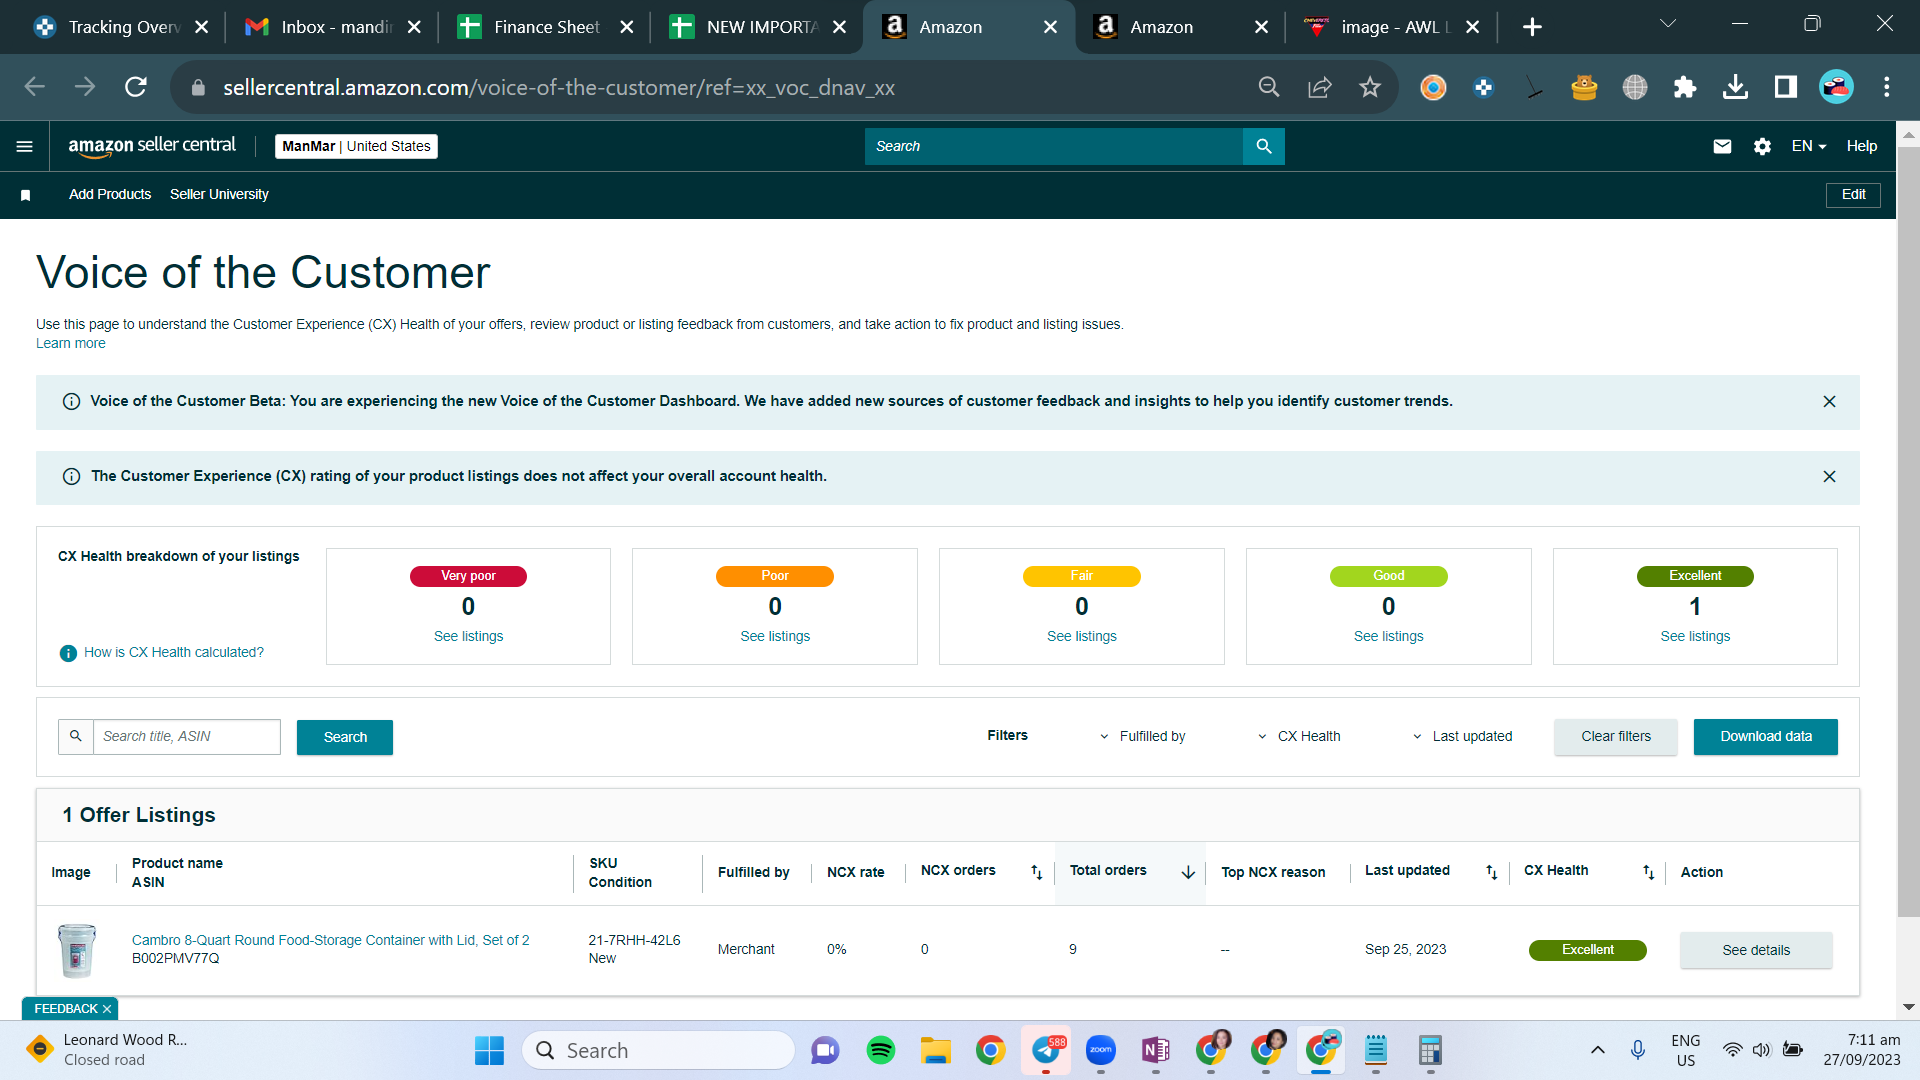Viewport: 1920px width, 1080px height.
Task: Open the messages envelope icon
Action: (x=1722, y=147)
